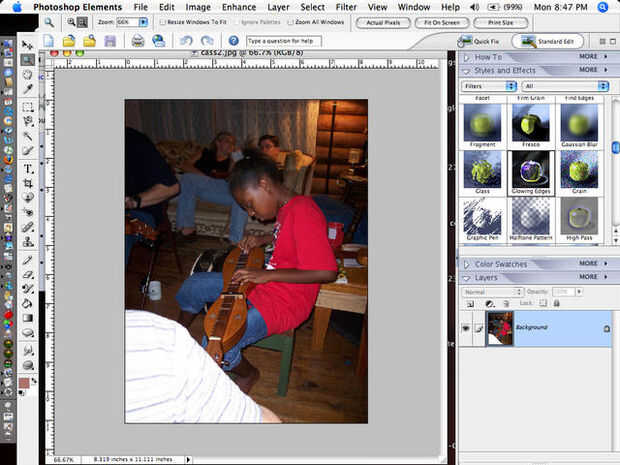This screenshot has width=620, height=465.
Task: Open the Filters category dropdown
Action: [489, 86]
